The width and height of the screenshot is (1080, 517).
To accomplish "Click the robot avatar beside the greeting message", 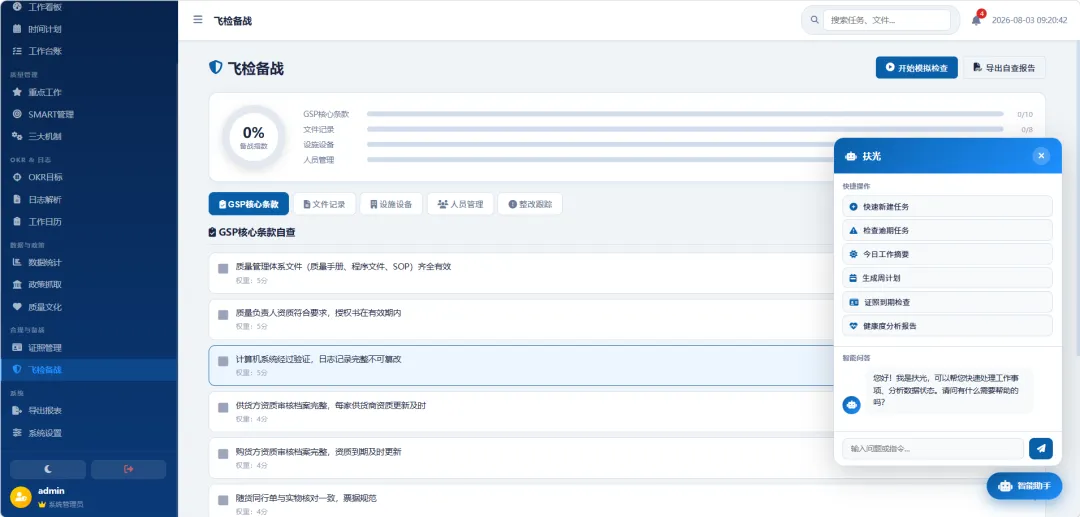I will pyautogui.click(x=851, y=405).
